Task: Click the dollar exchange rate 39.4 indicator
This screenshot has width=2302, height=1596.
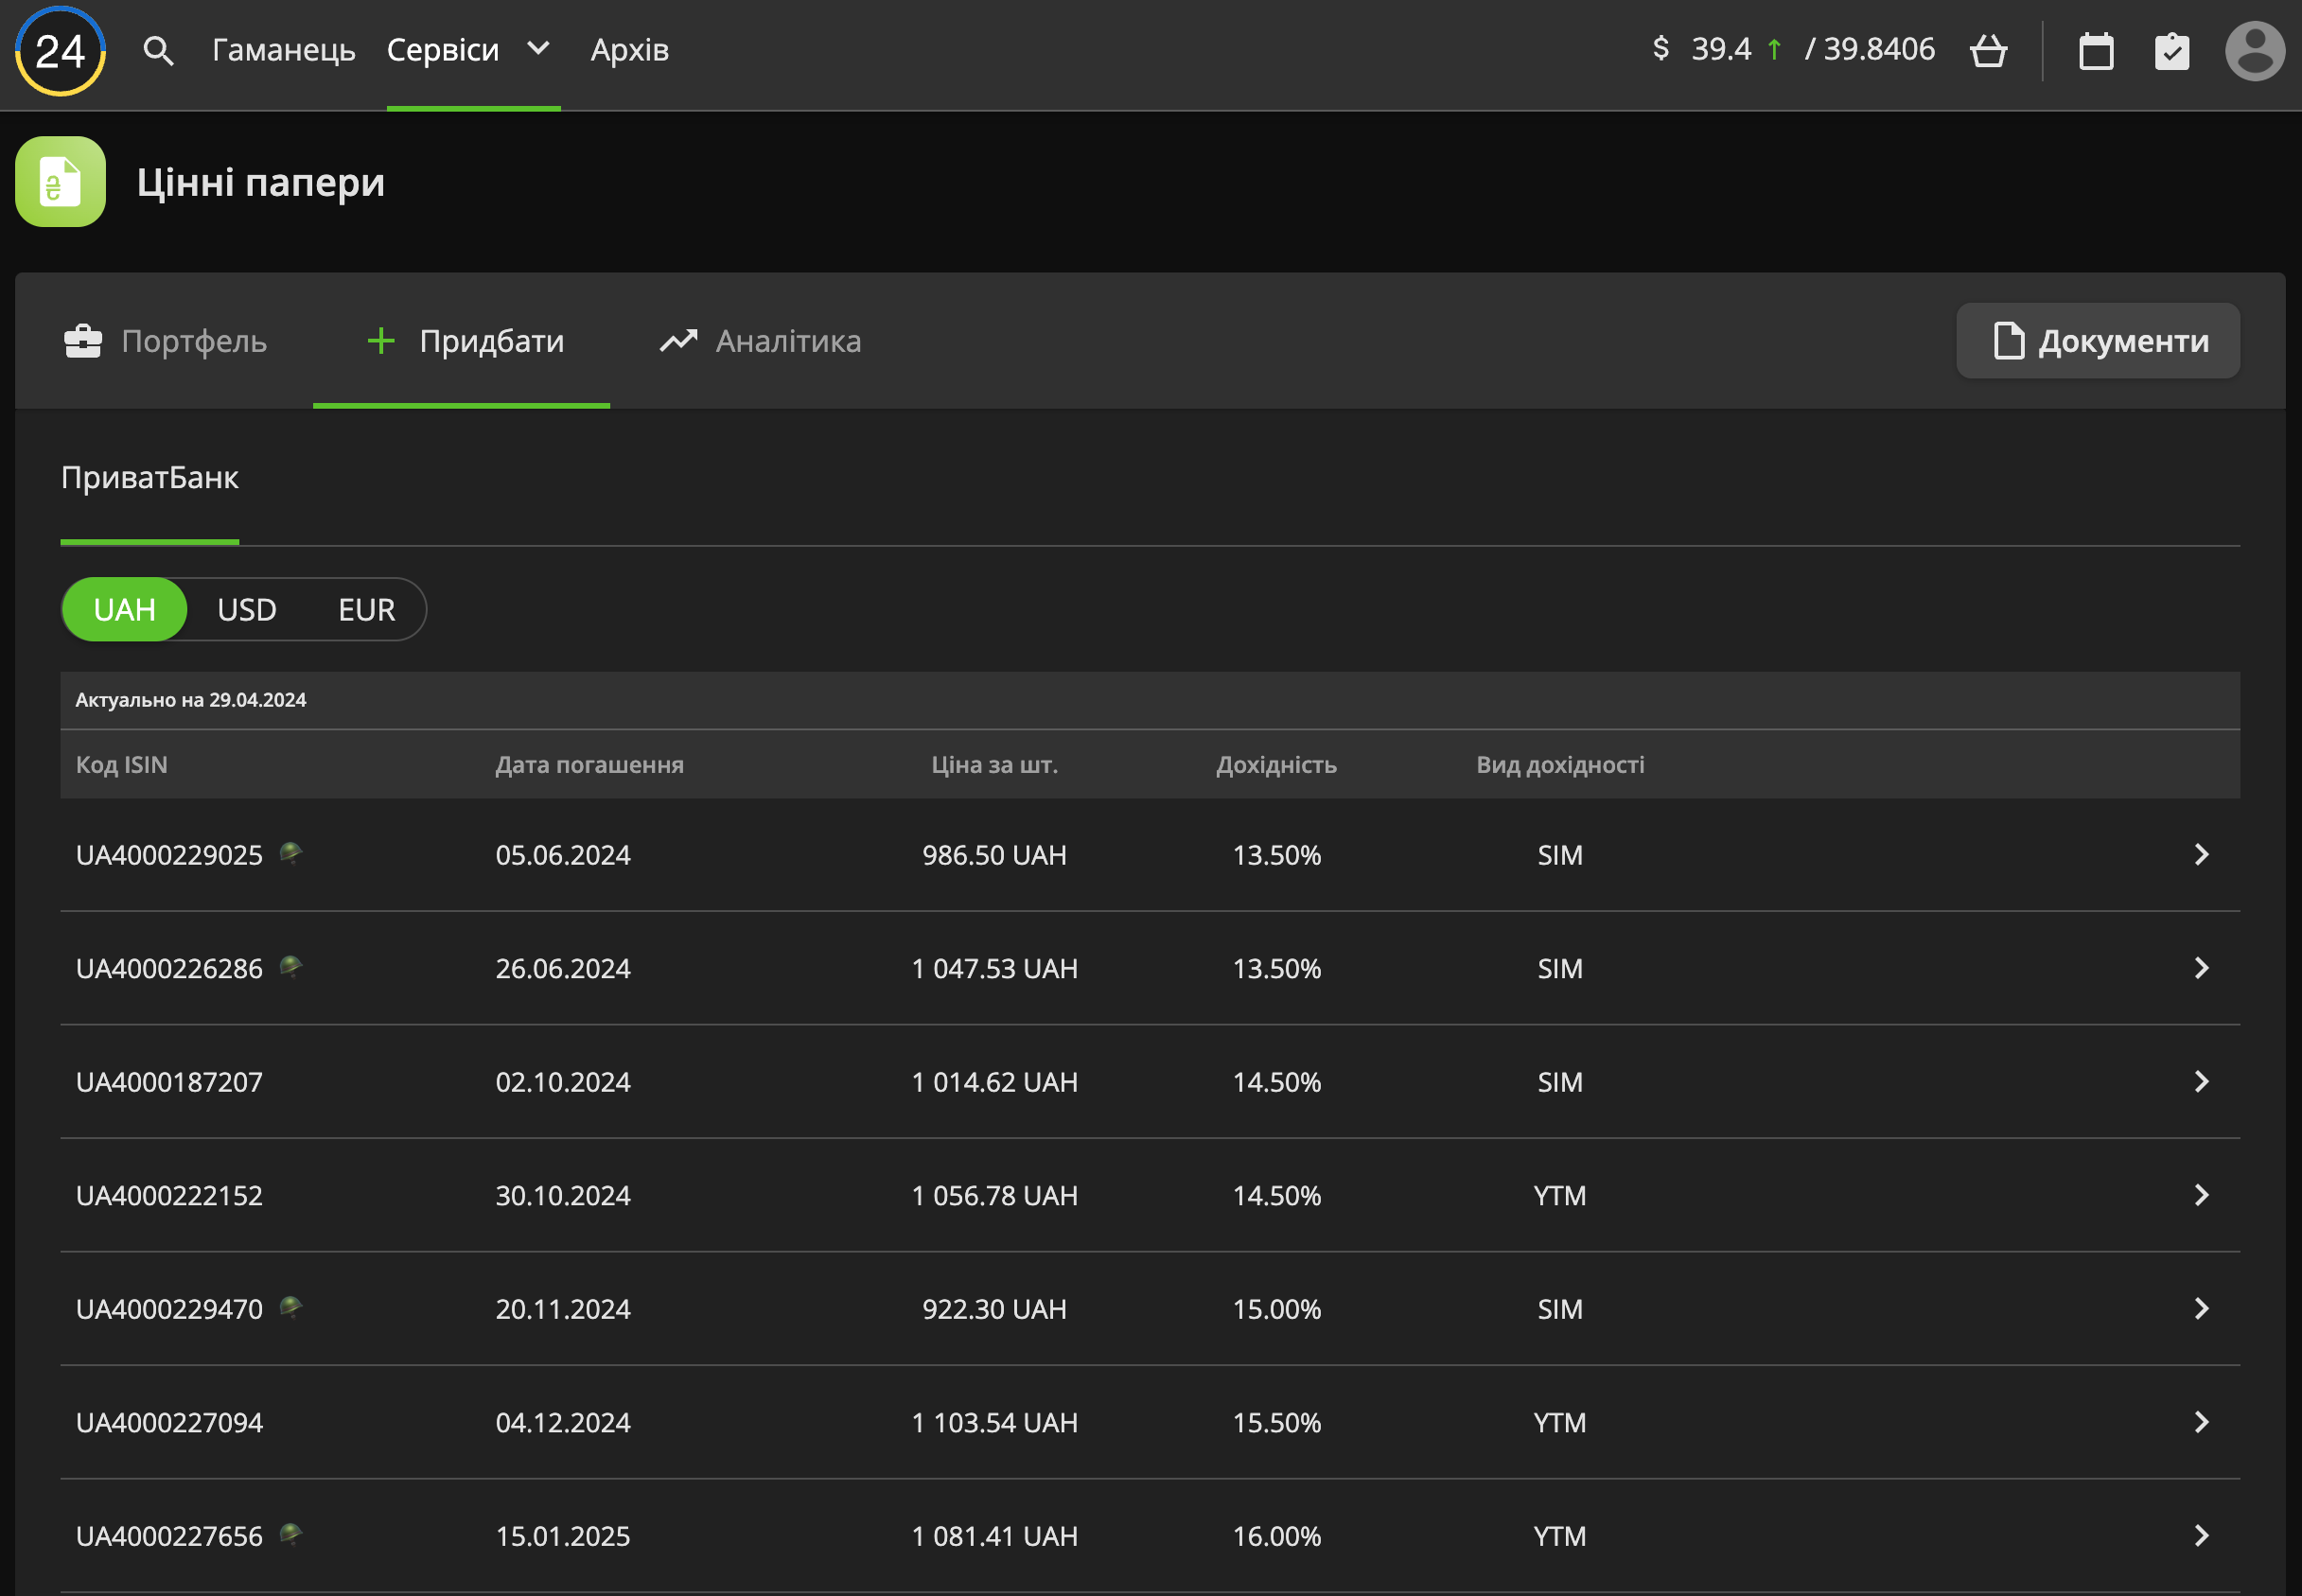Action: (x=1720, y=49)
